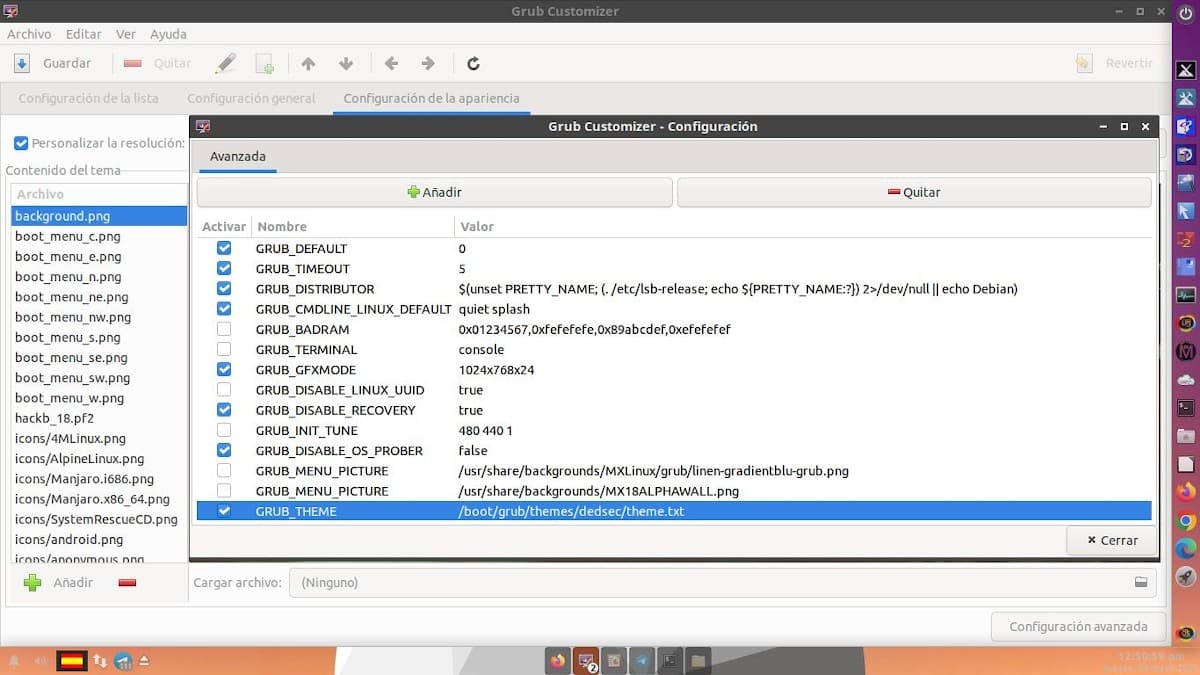This screenshot has width=1200, height=675.
Task: Switch to the Configuración general tab
Action: pos(251,98)
